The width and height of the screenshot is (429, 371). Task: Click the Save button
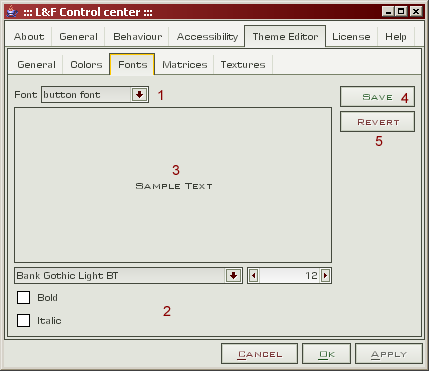click(x=377, y=97)
